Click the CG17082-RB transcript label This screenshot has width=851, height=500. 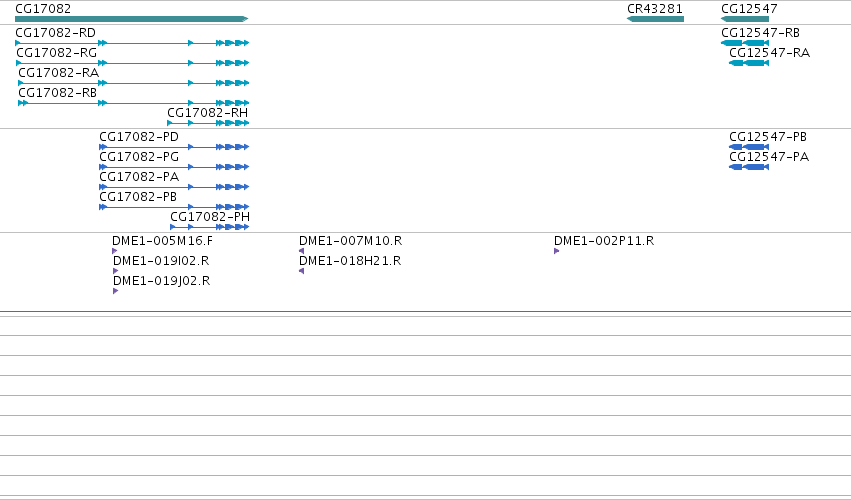(x=58, y=93)
